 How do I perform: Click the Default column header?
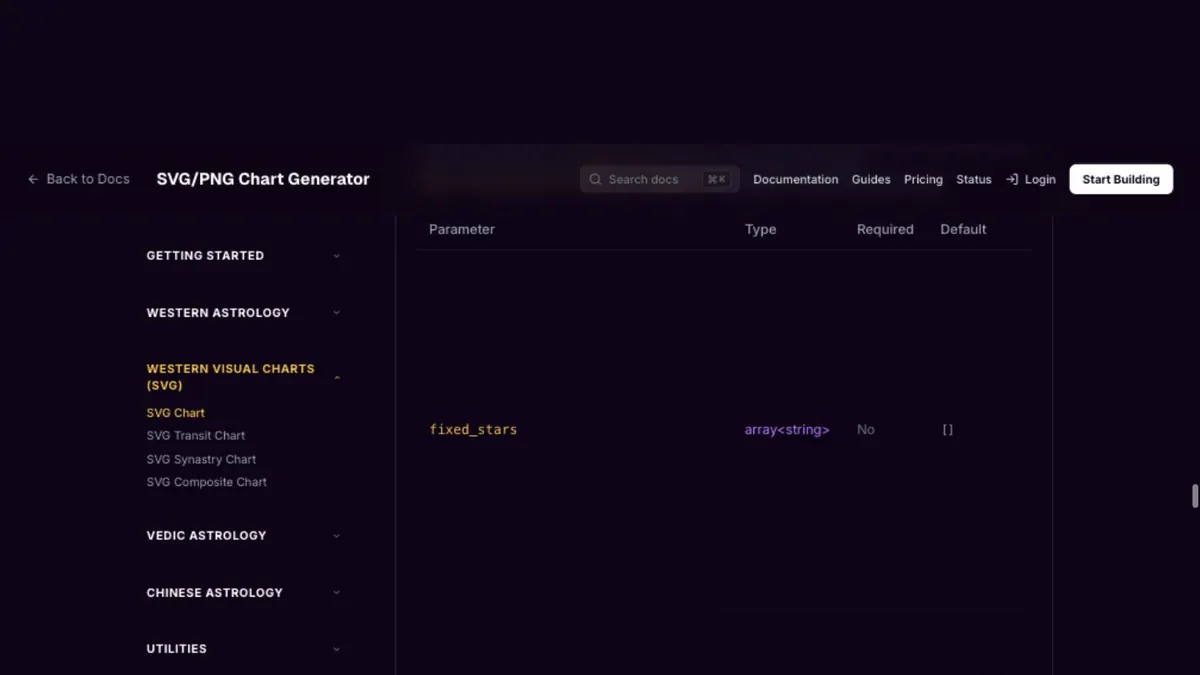pos(963,229)
